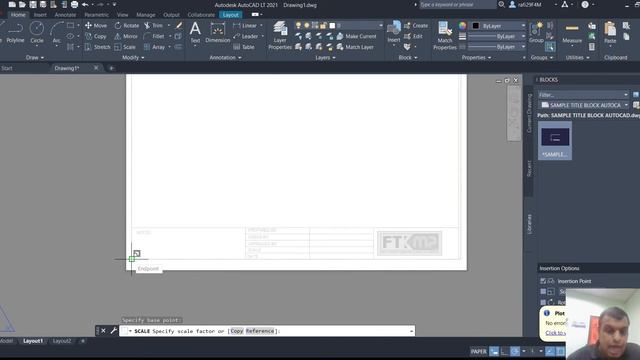
Task: Open the blocks Filter dropdown
Action: coord(625,95)
